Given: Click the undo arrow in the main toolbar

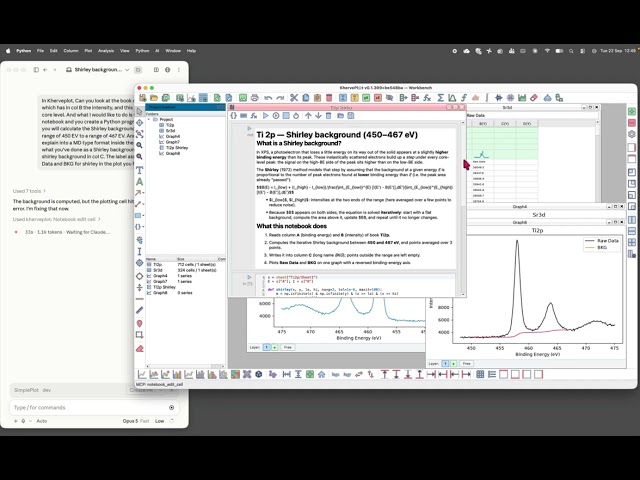Looking at the screenshot, I should (x=268, y=98).
